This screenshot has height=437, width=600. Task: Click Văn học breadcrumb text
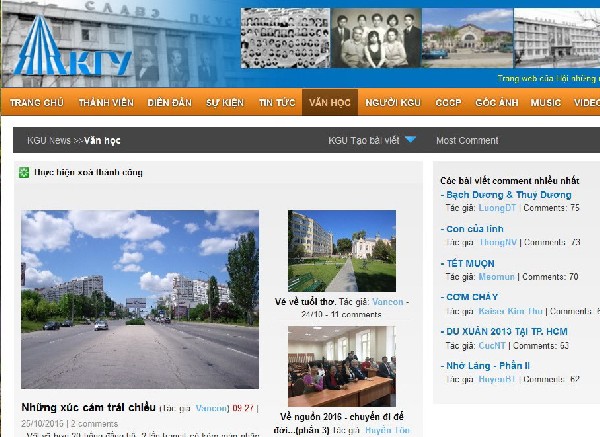tap(102, 140)
